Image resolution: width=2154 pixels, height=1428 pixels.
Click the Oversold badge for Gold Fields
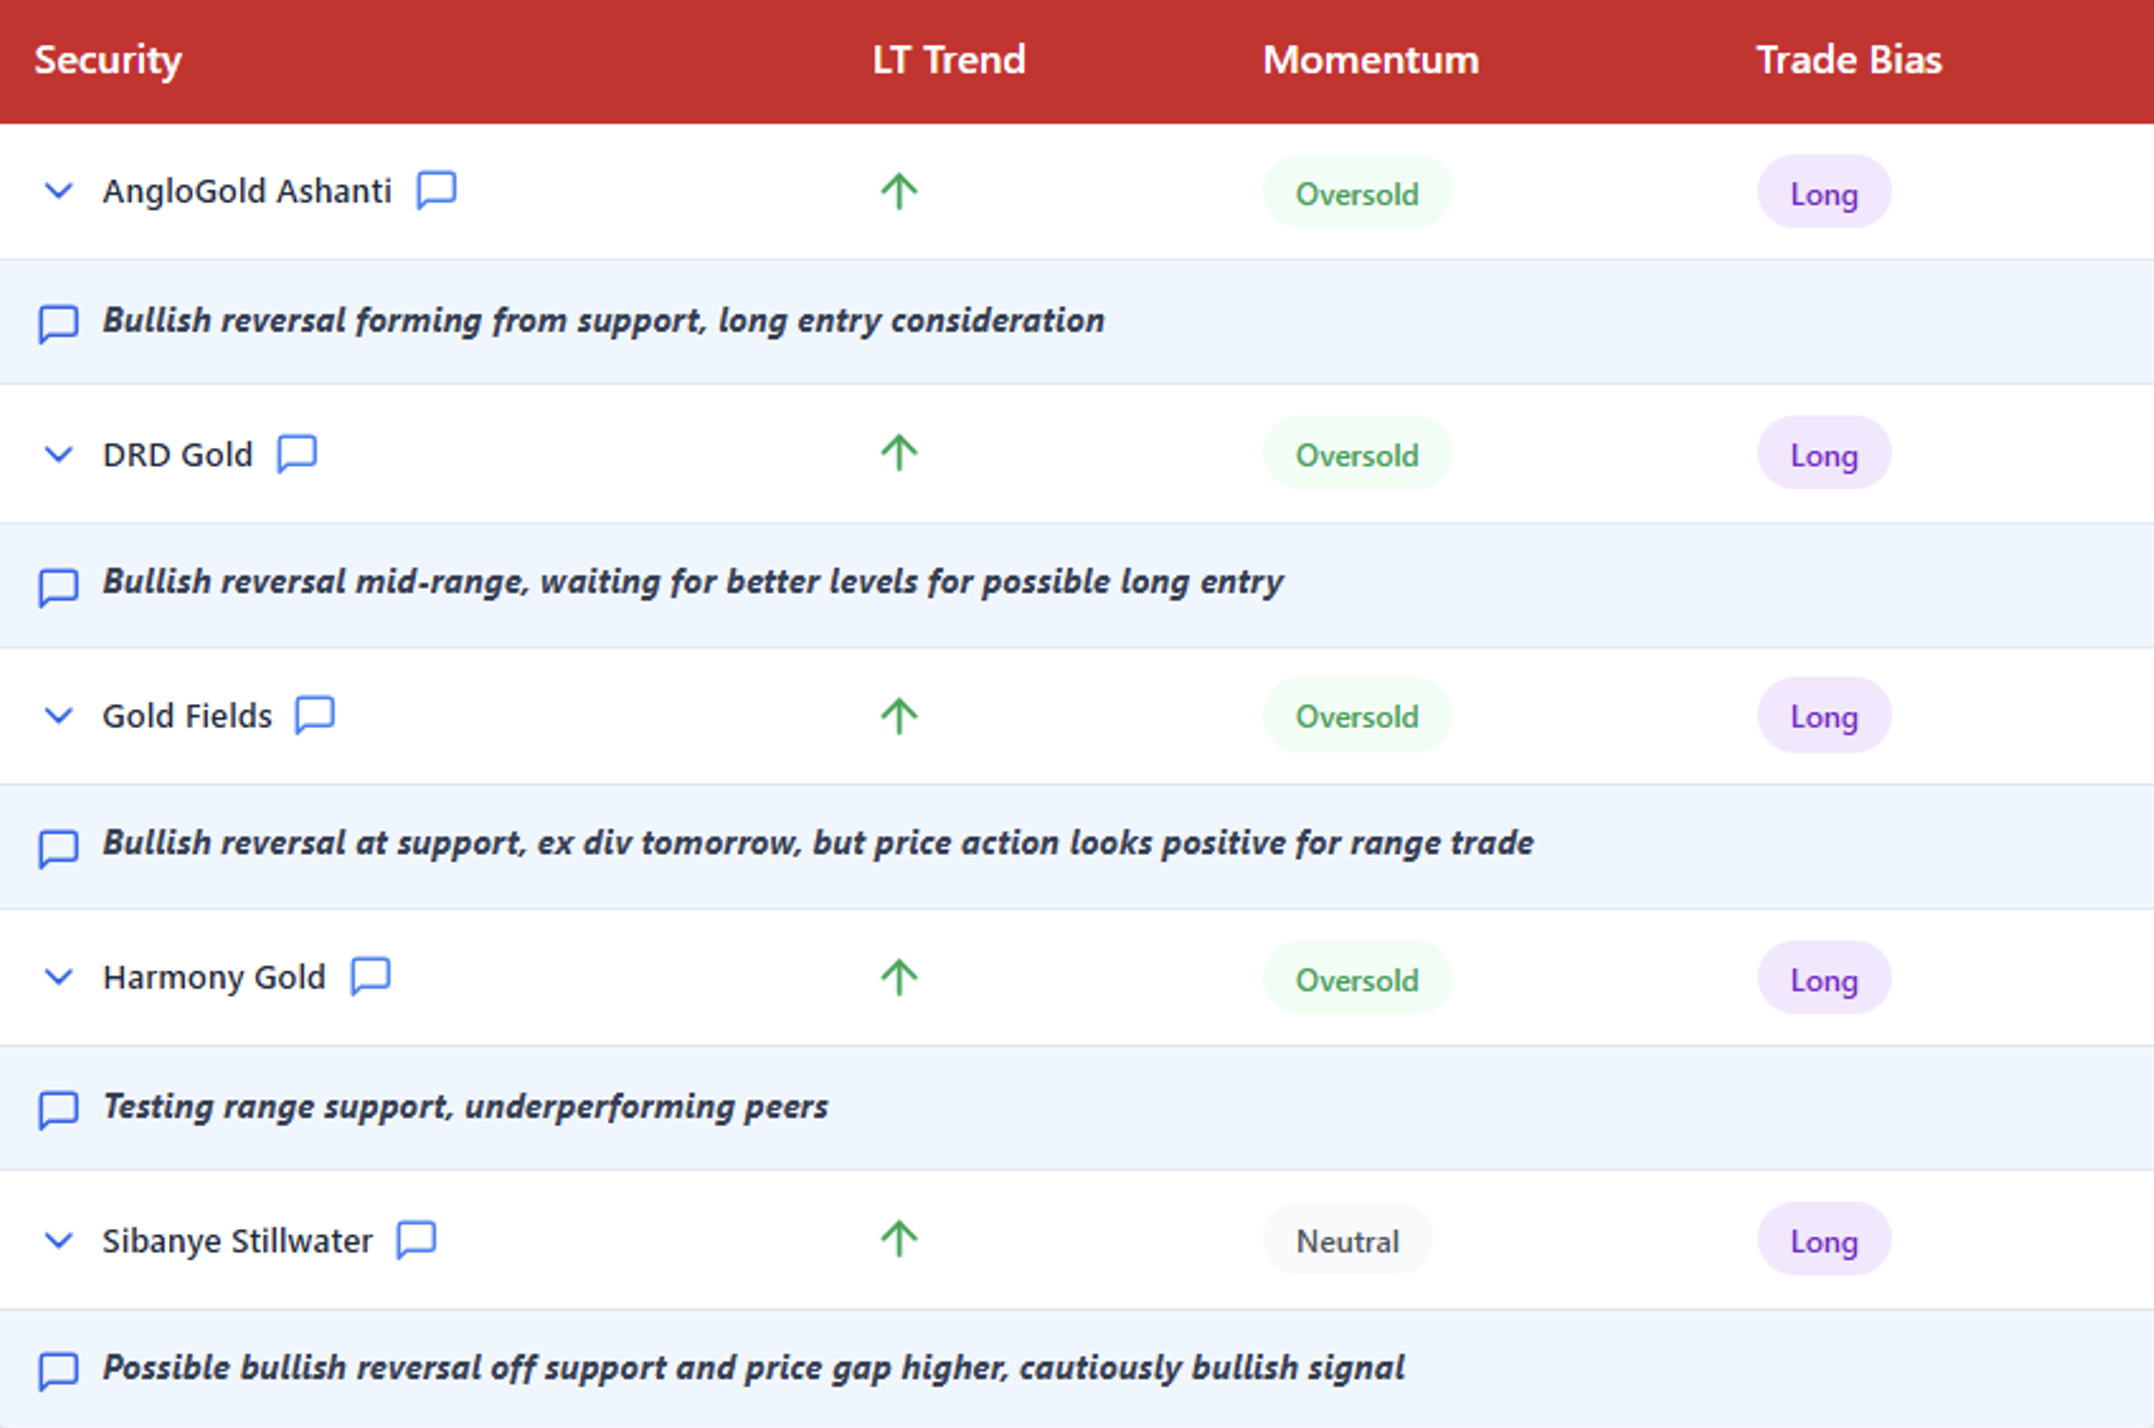[1356, 717]
